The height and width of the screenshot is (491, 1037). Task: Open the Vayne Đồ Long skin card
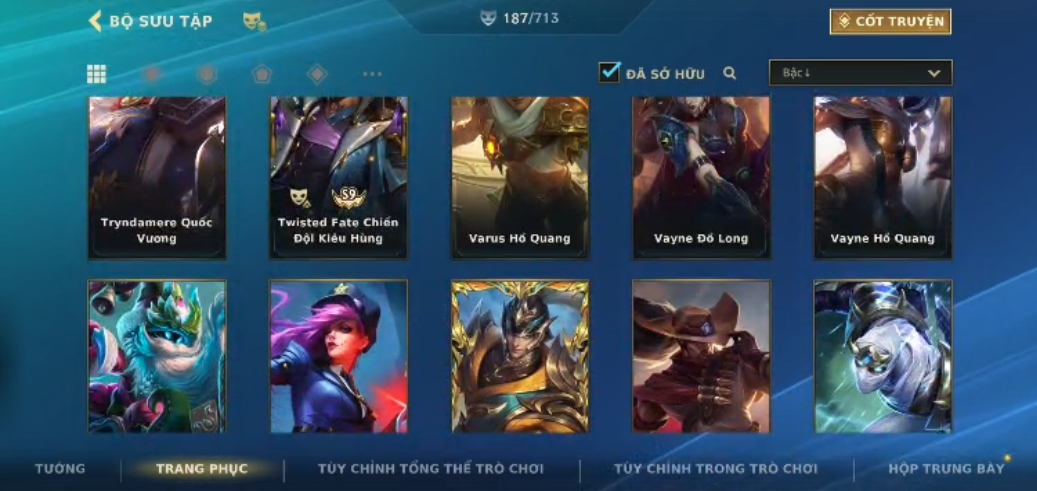(x=701, y=177)
